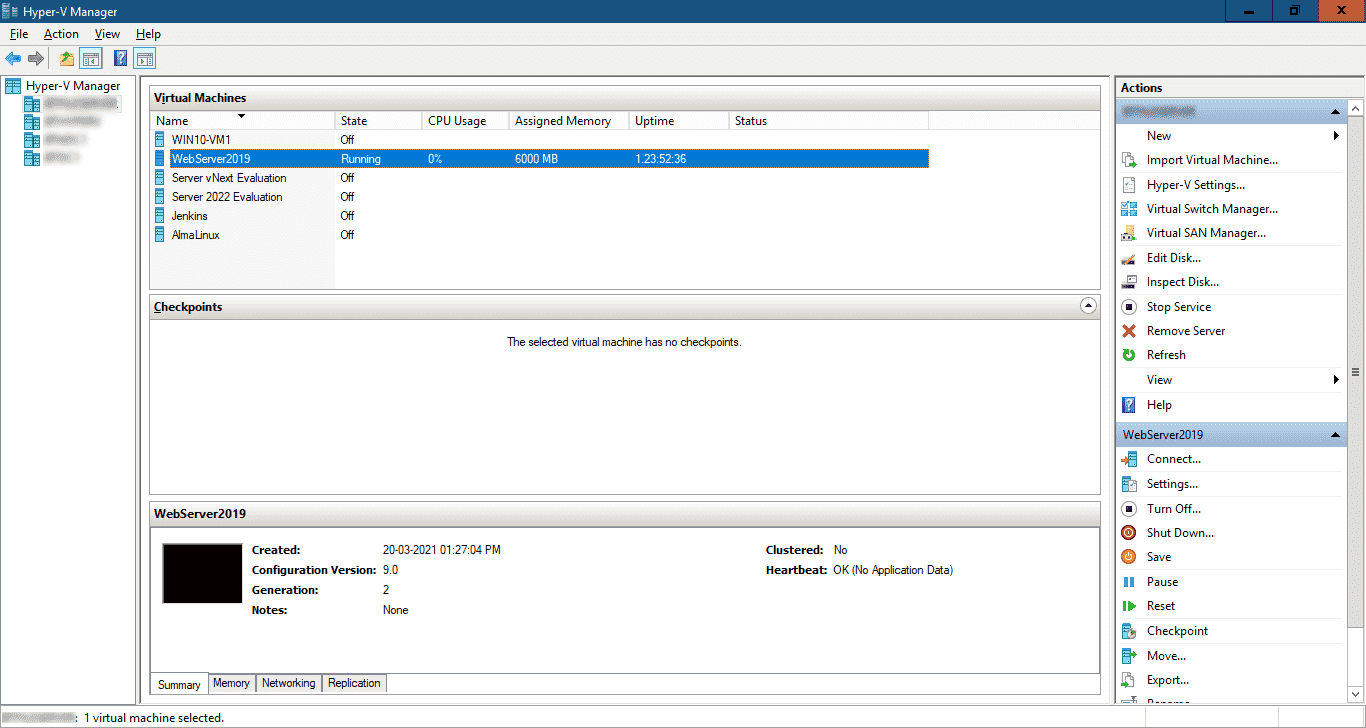Collapse the Checkpoints panel
1366x728 pixels.
pyautogui.click(x=1088, y=306)
